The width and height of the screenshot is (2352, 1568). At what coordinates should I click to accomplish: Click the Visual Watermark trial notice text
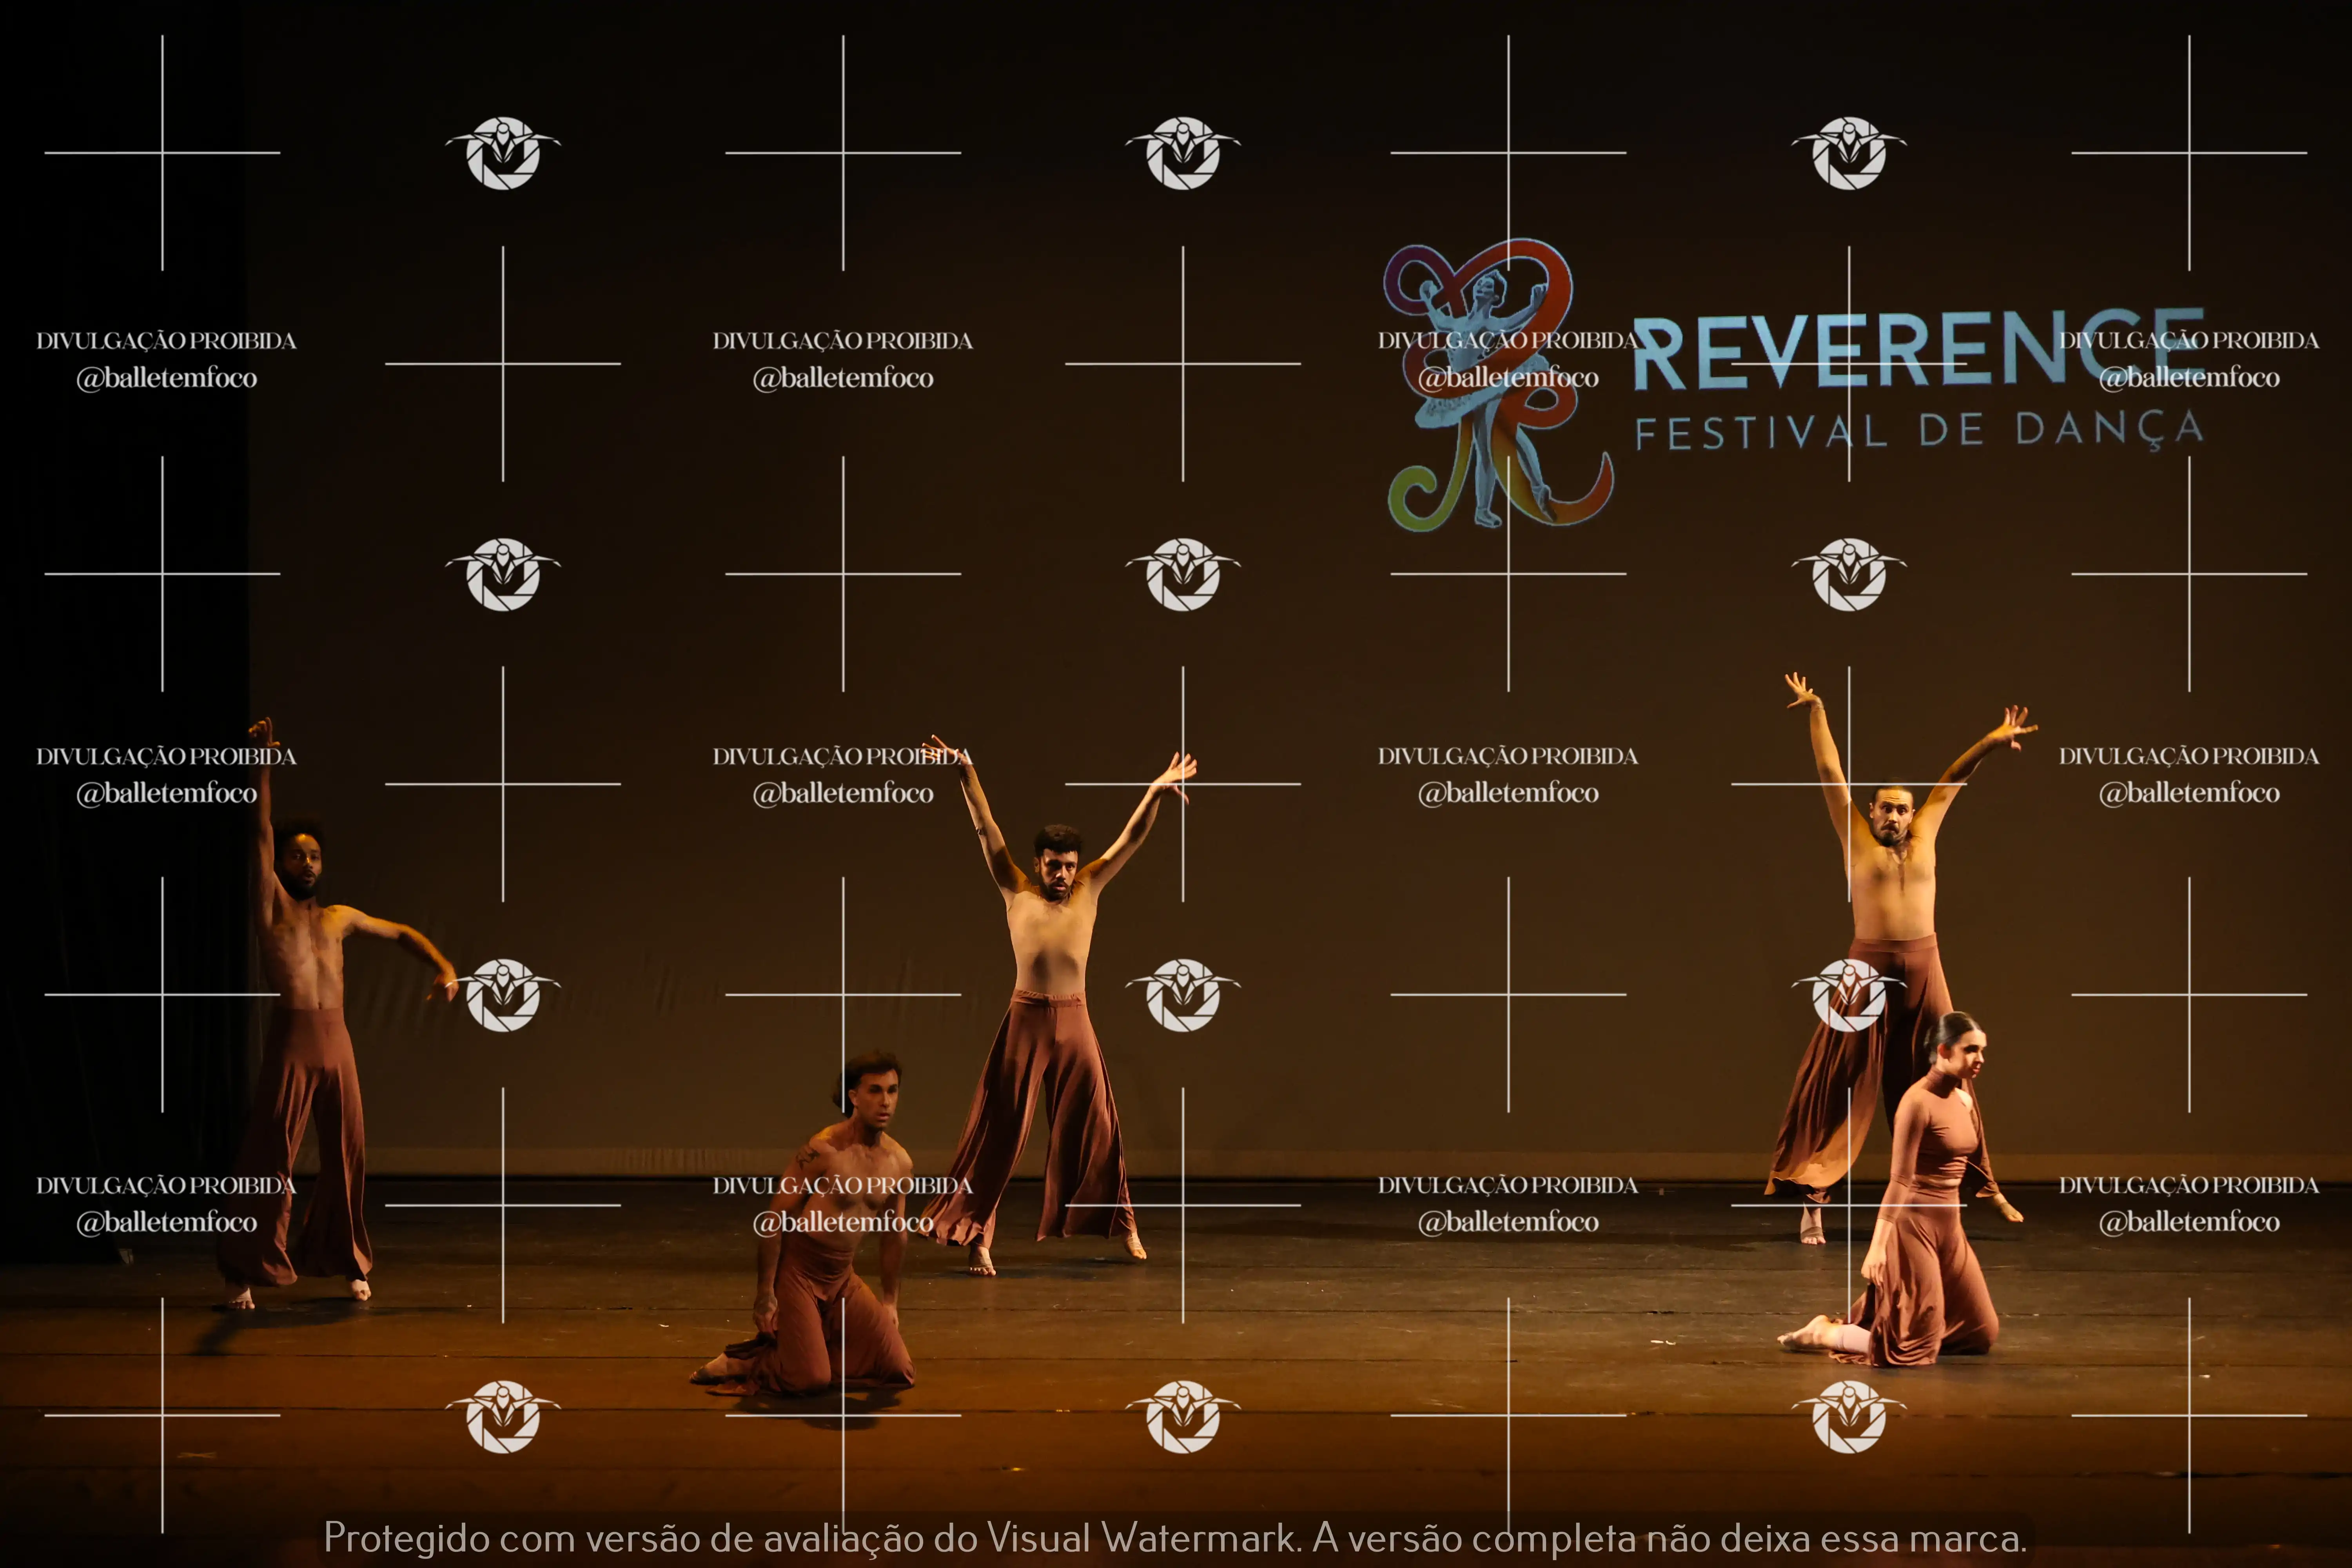tap(1175, 1538)
